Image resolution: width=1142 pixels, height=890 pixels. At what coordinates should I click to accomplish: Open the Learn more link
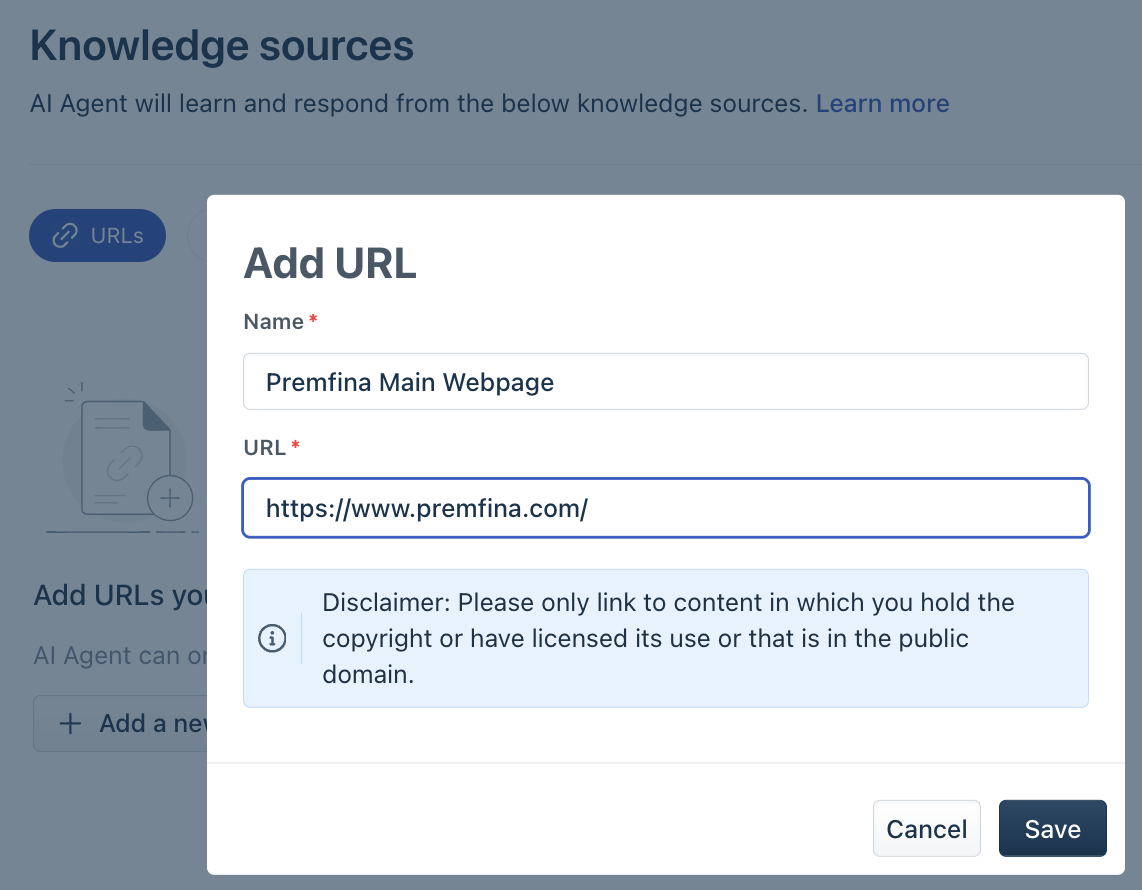pos(882,103)
